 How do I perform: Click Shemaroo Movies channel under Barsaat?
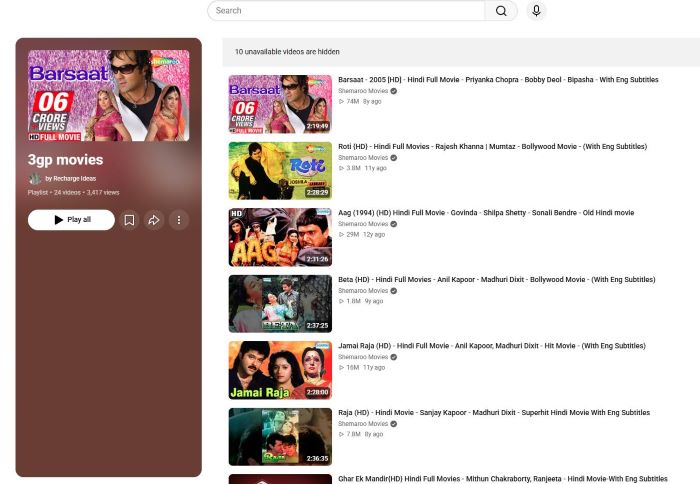click(x=363, y=91)
